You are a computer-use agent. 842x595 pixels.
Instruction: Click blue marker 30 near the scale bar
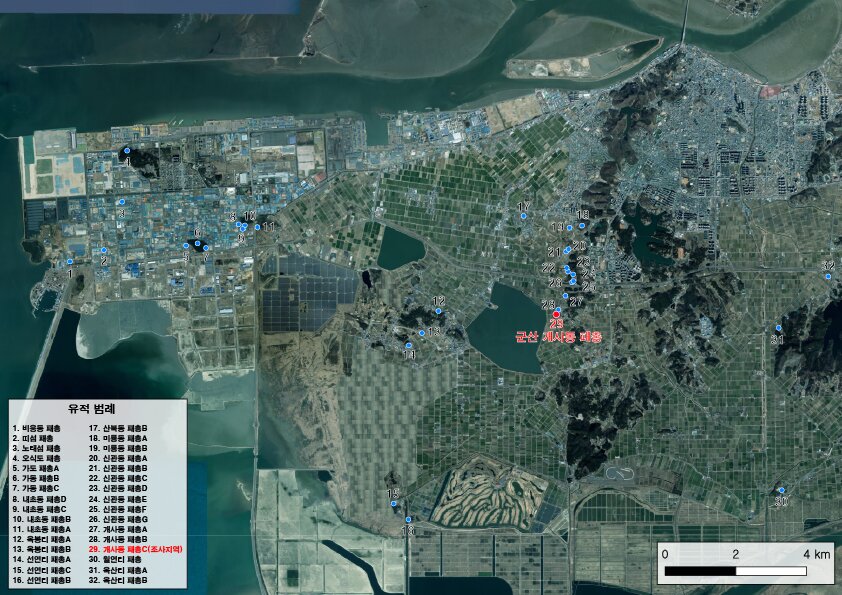[780, 491]
